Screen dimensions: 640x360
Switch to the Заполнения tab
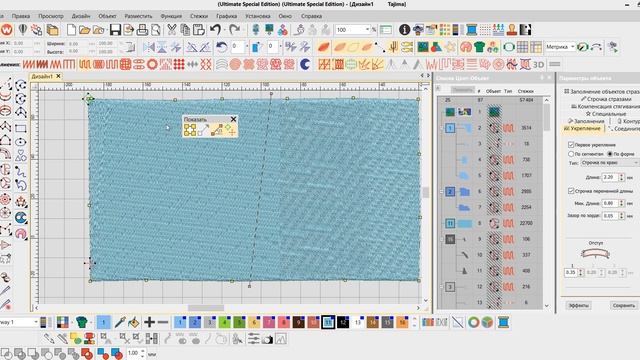(586, 121)
